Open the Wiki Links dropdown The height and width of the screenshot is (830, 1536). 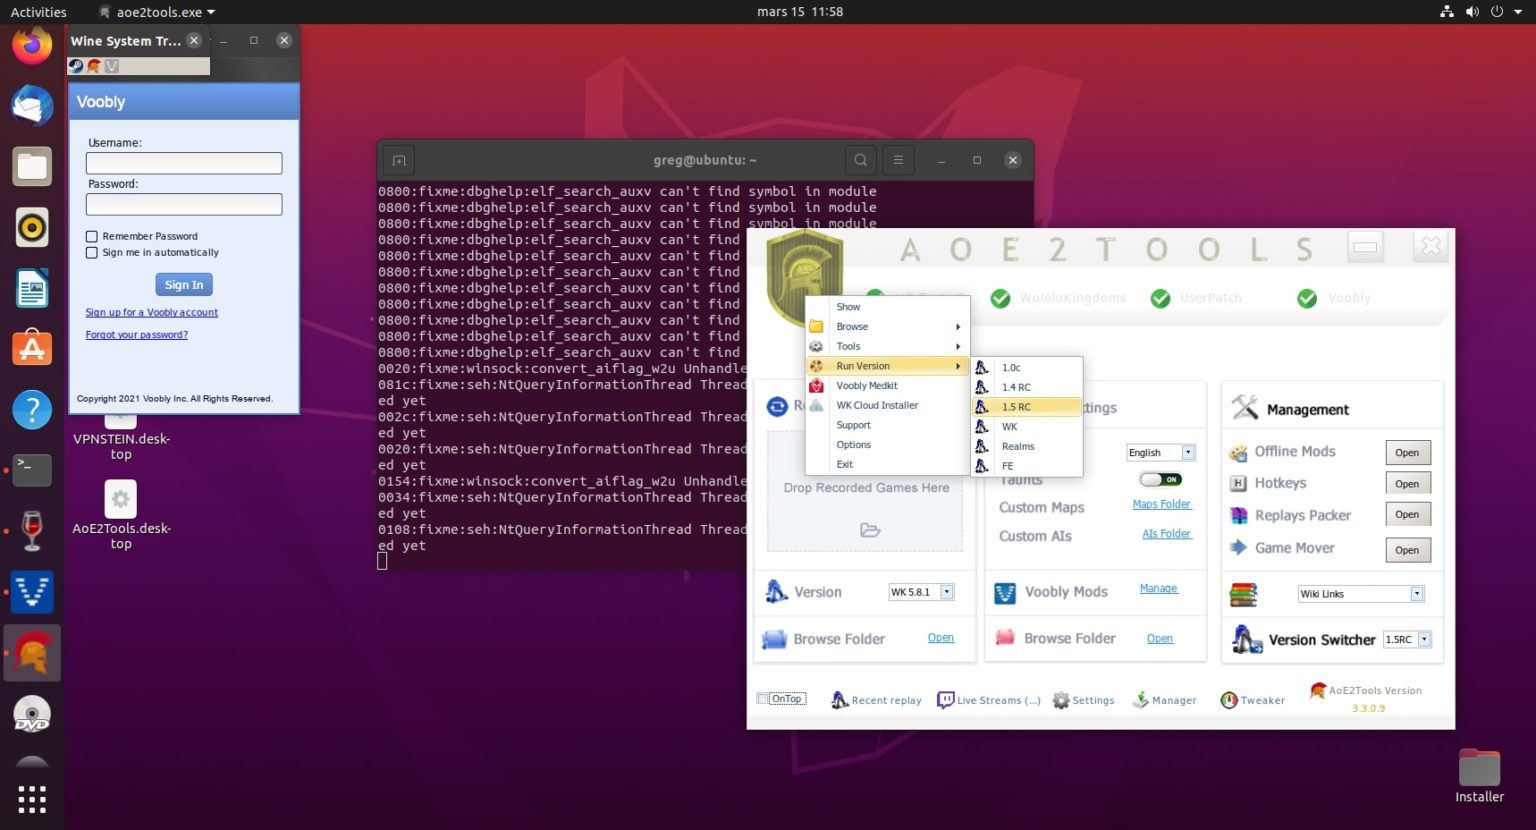pos(1416,593)
